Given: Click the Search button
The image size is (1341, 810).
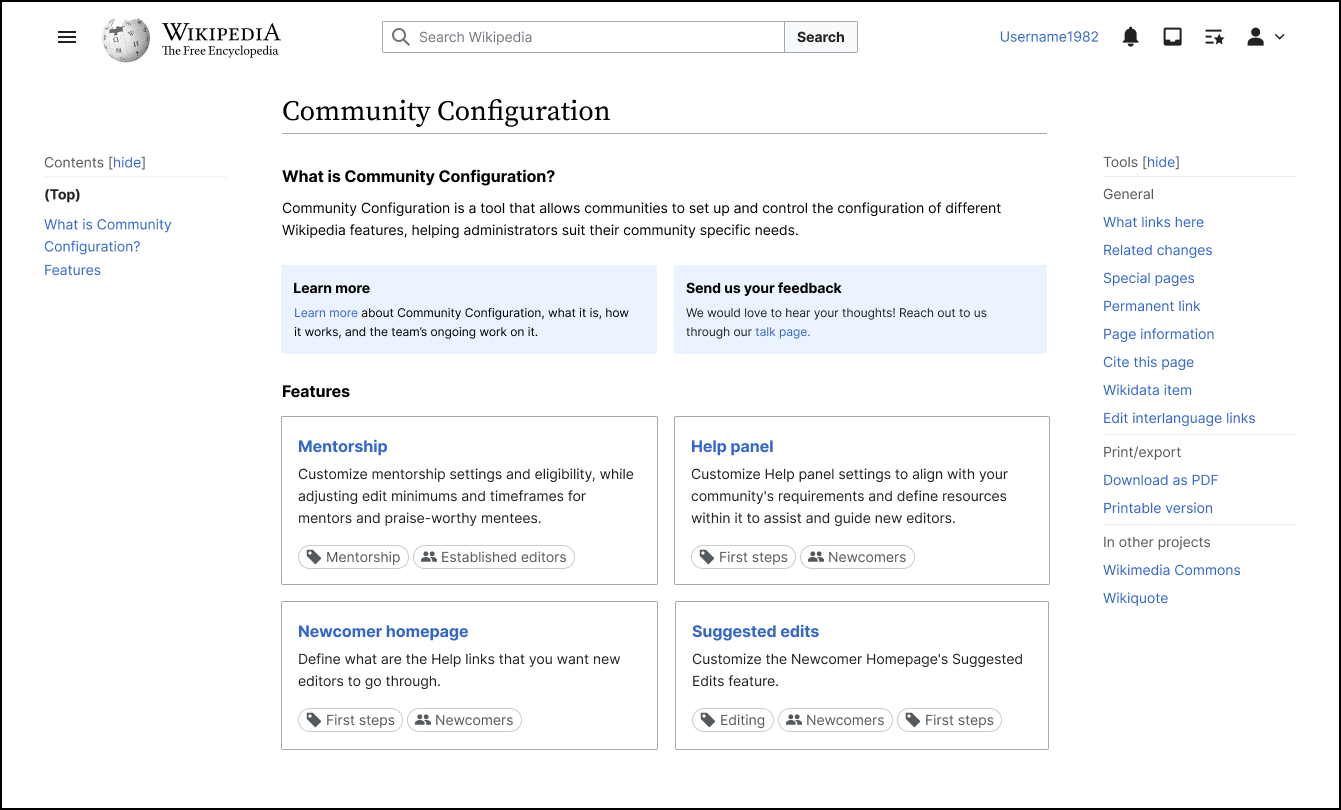Looking at the screenshot, I should coord(821,37).
